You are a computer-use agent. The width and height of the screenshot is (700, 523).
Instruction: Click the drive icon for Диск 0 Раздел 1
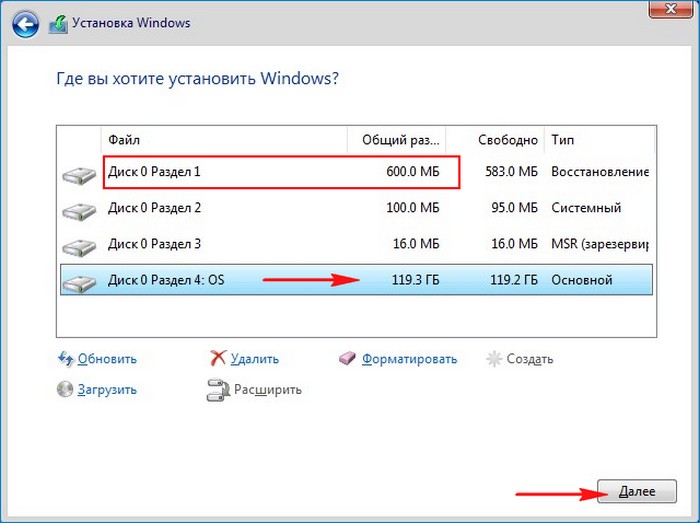pyautogui.click(x=79, y=175)
